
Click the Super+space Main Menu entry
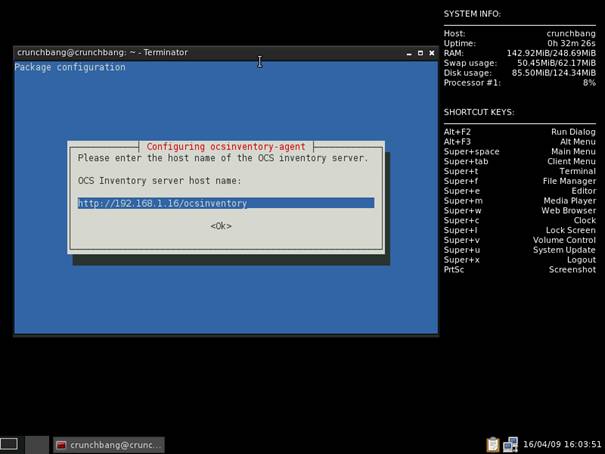519,152
